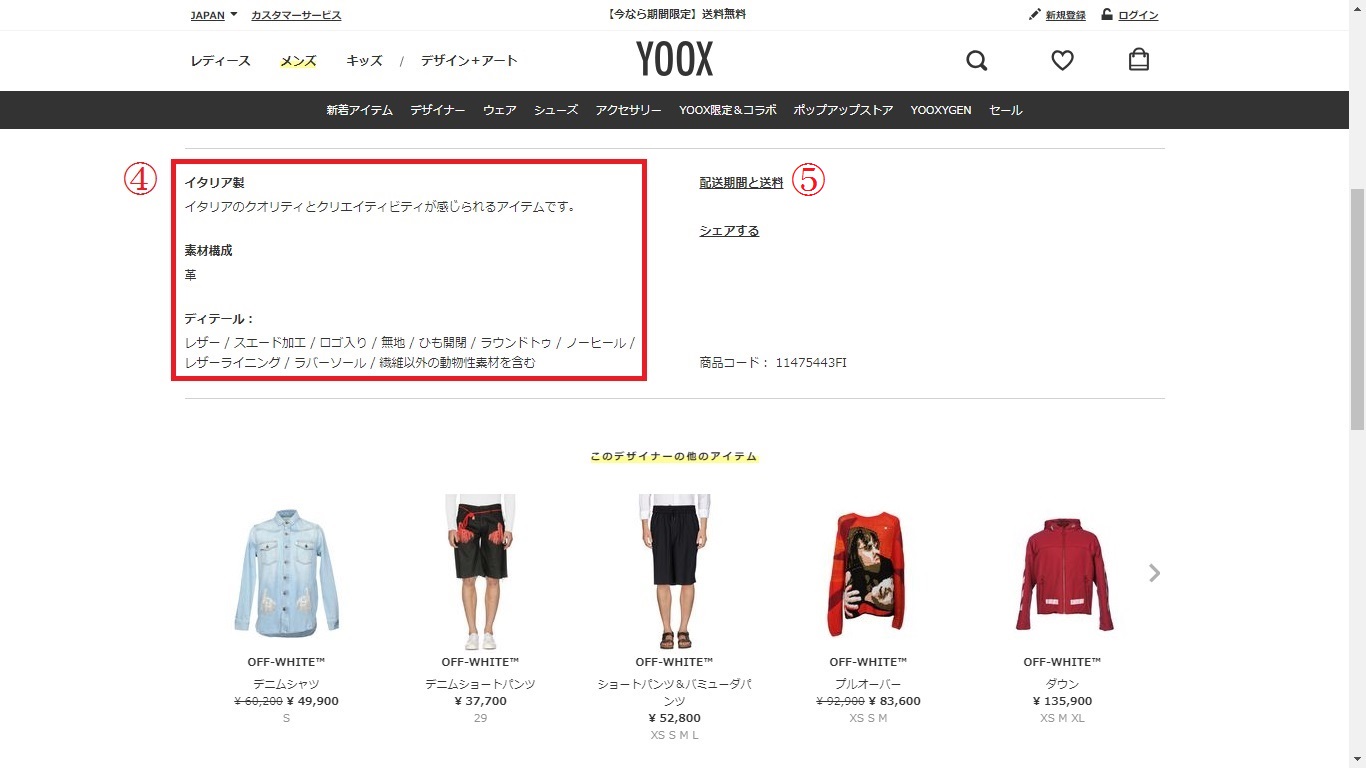Expand the JAPAN country dropdown

coord(214,15)
